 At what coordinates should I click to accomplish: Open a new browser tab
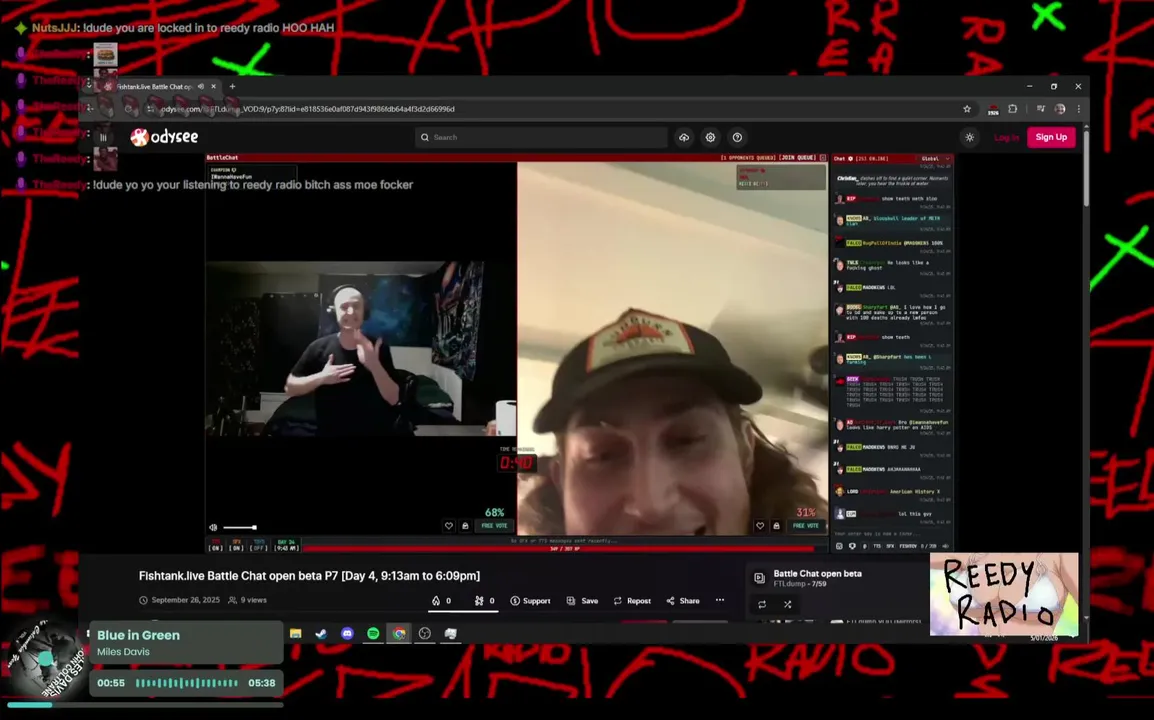point(233,86)
